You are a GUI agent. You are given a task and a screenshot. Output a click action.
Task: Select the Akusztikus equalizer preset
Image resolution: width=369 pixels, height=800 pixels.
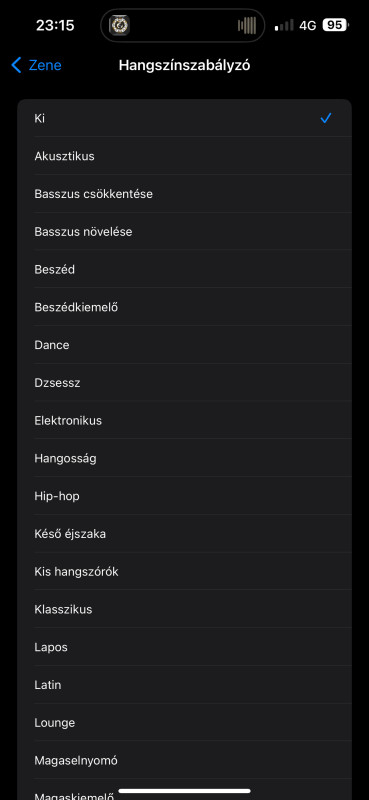click(x=184, y=156)
